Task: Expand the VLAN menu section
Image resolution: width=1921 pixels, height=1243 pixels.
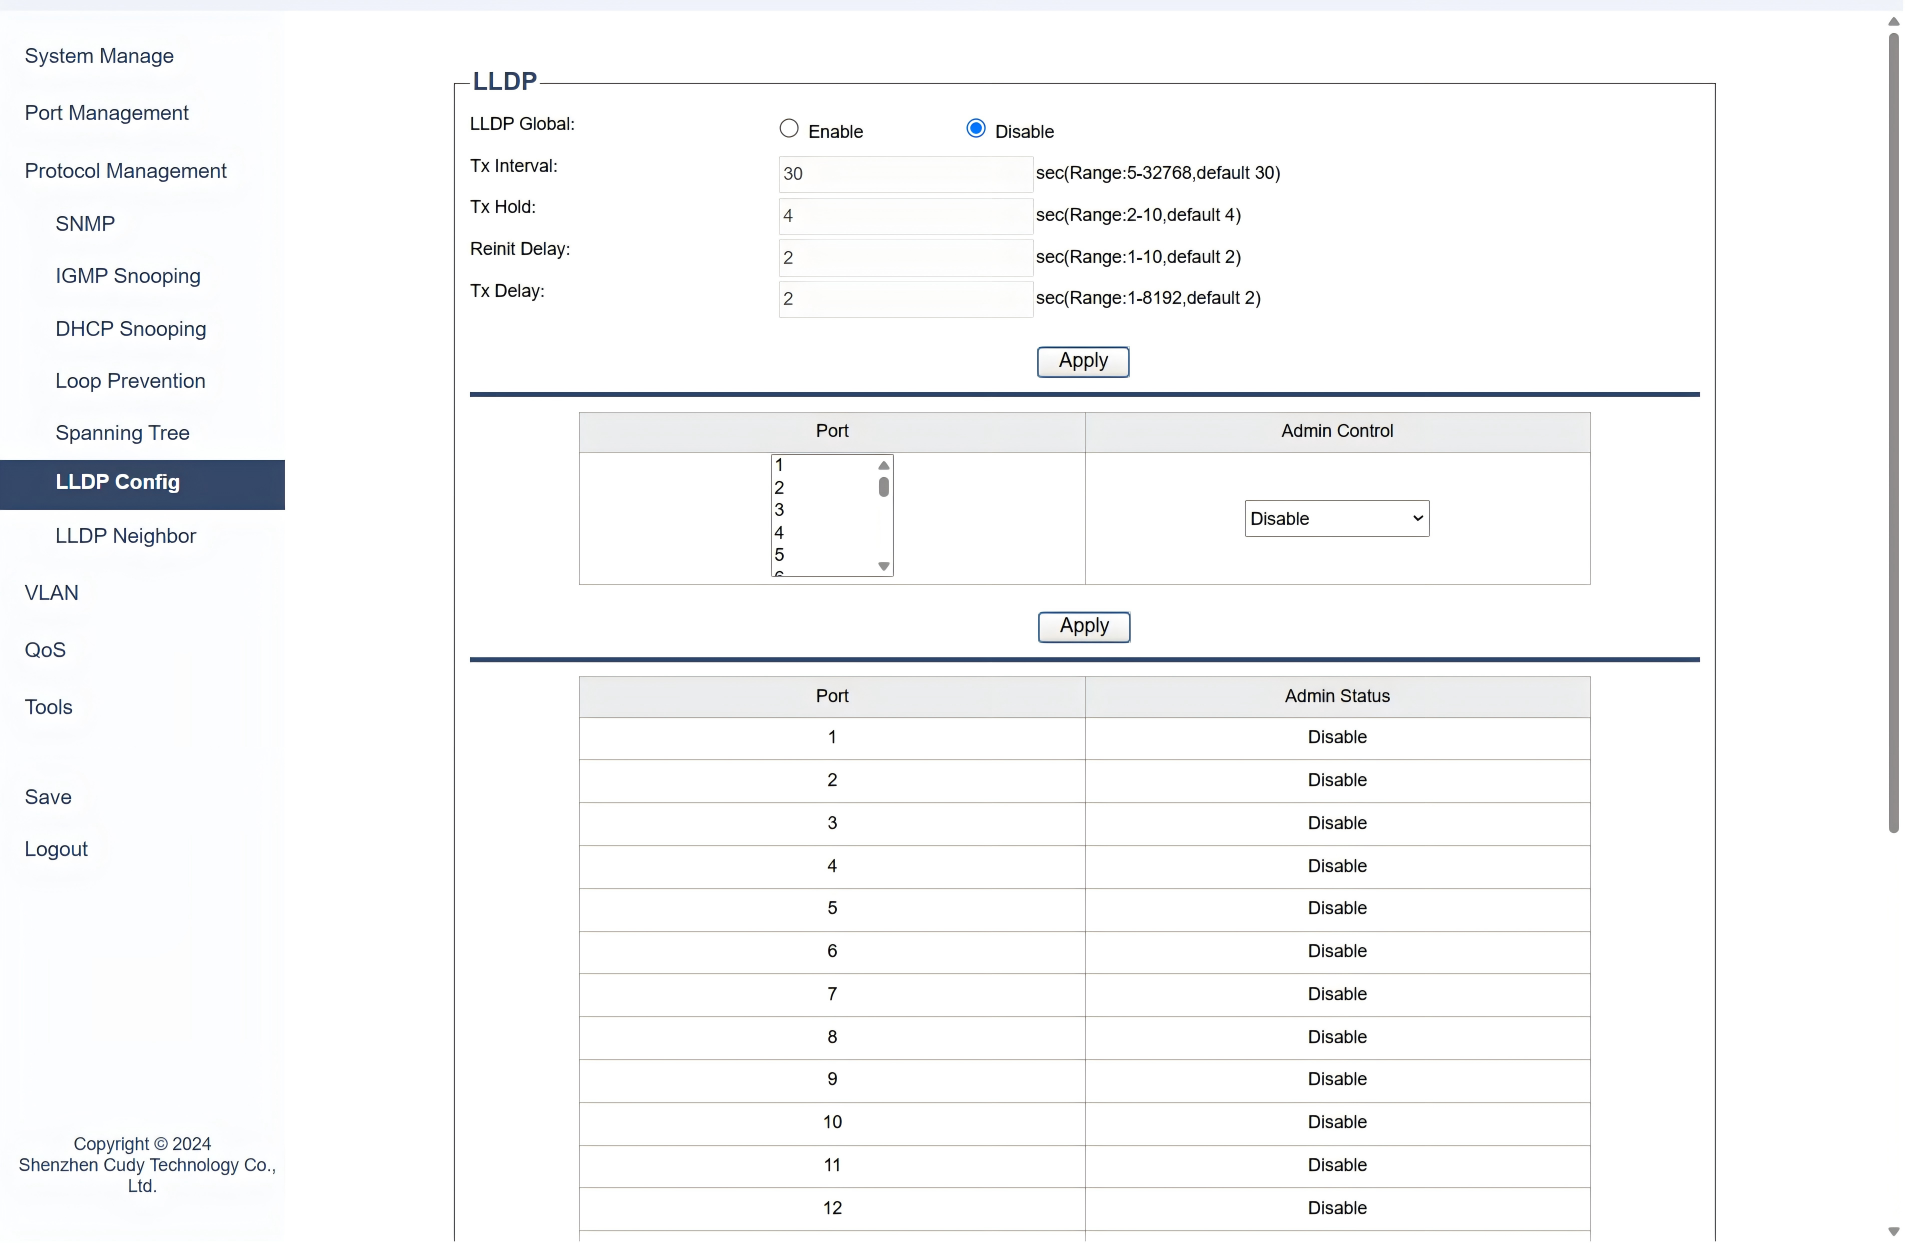Action: pyautogui.click(x=52, y=593)
